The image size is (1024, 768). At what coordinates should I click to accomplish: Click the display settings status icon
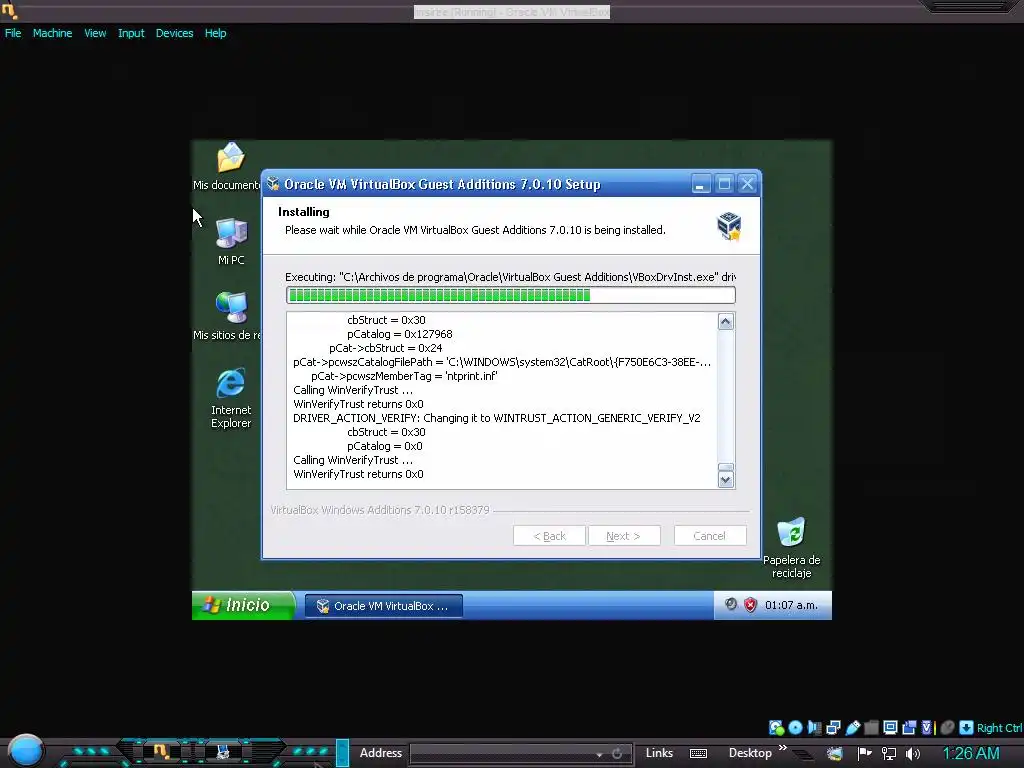coord(890,728)
